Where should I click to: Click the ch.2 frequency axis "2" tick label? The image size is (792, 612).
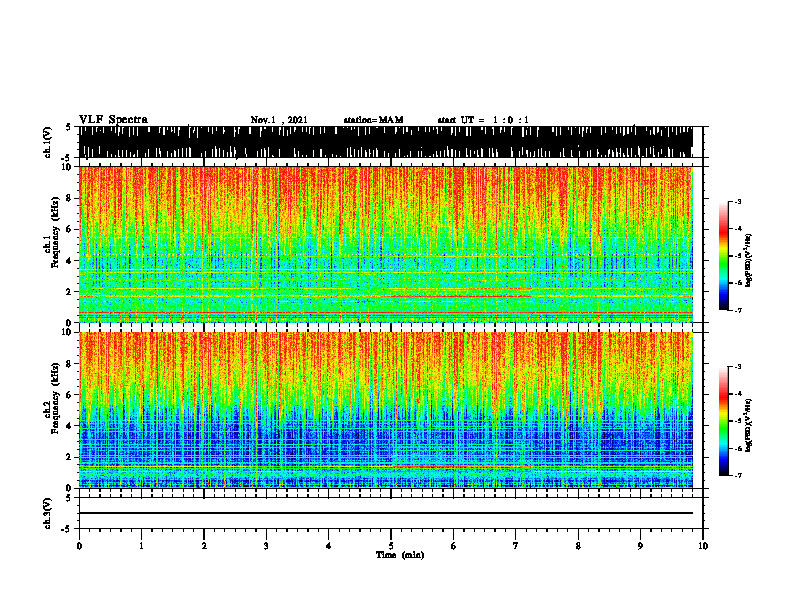(x=70, y=457)
